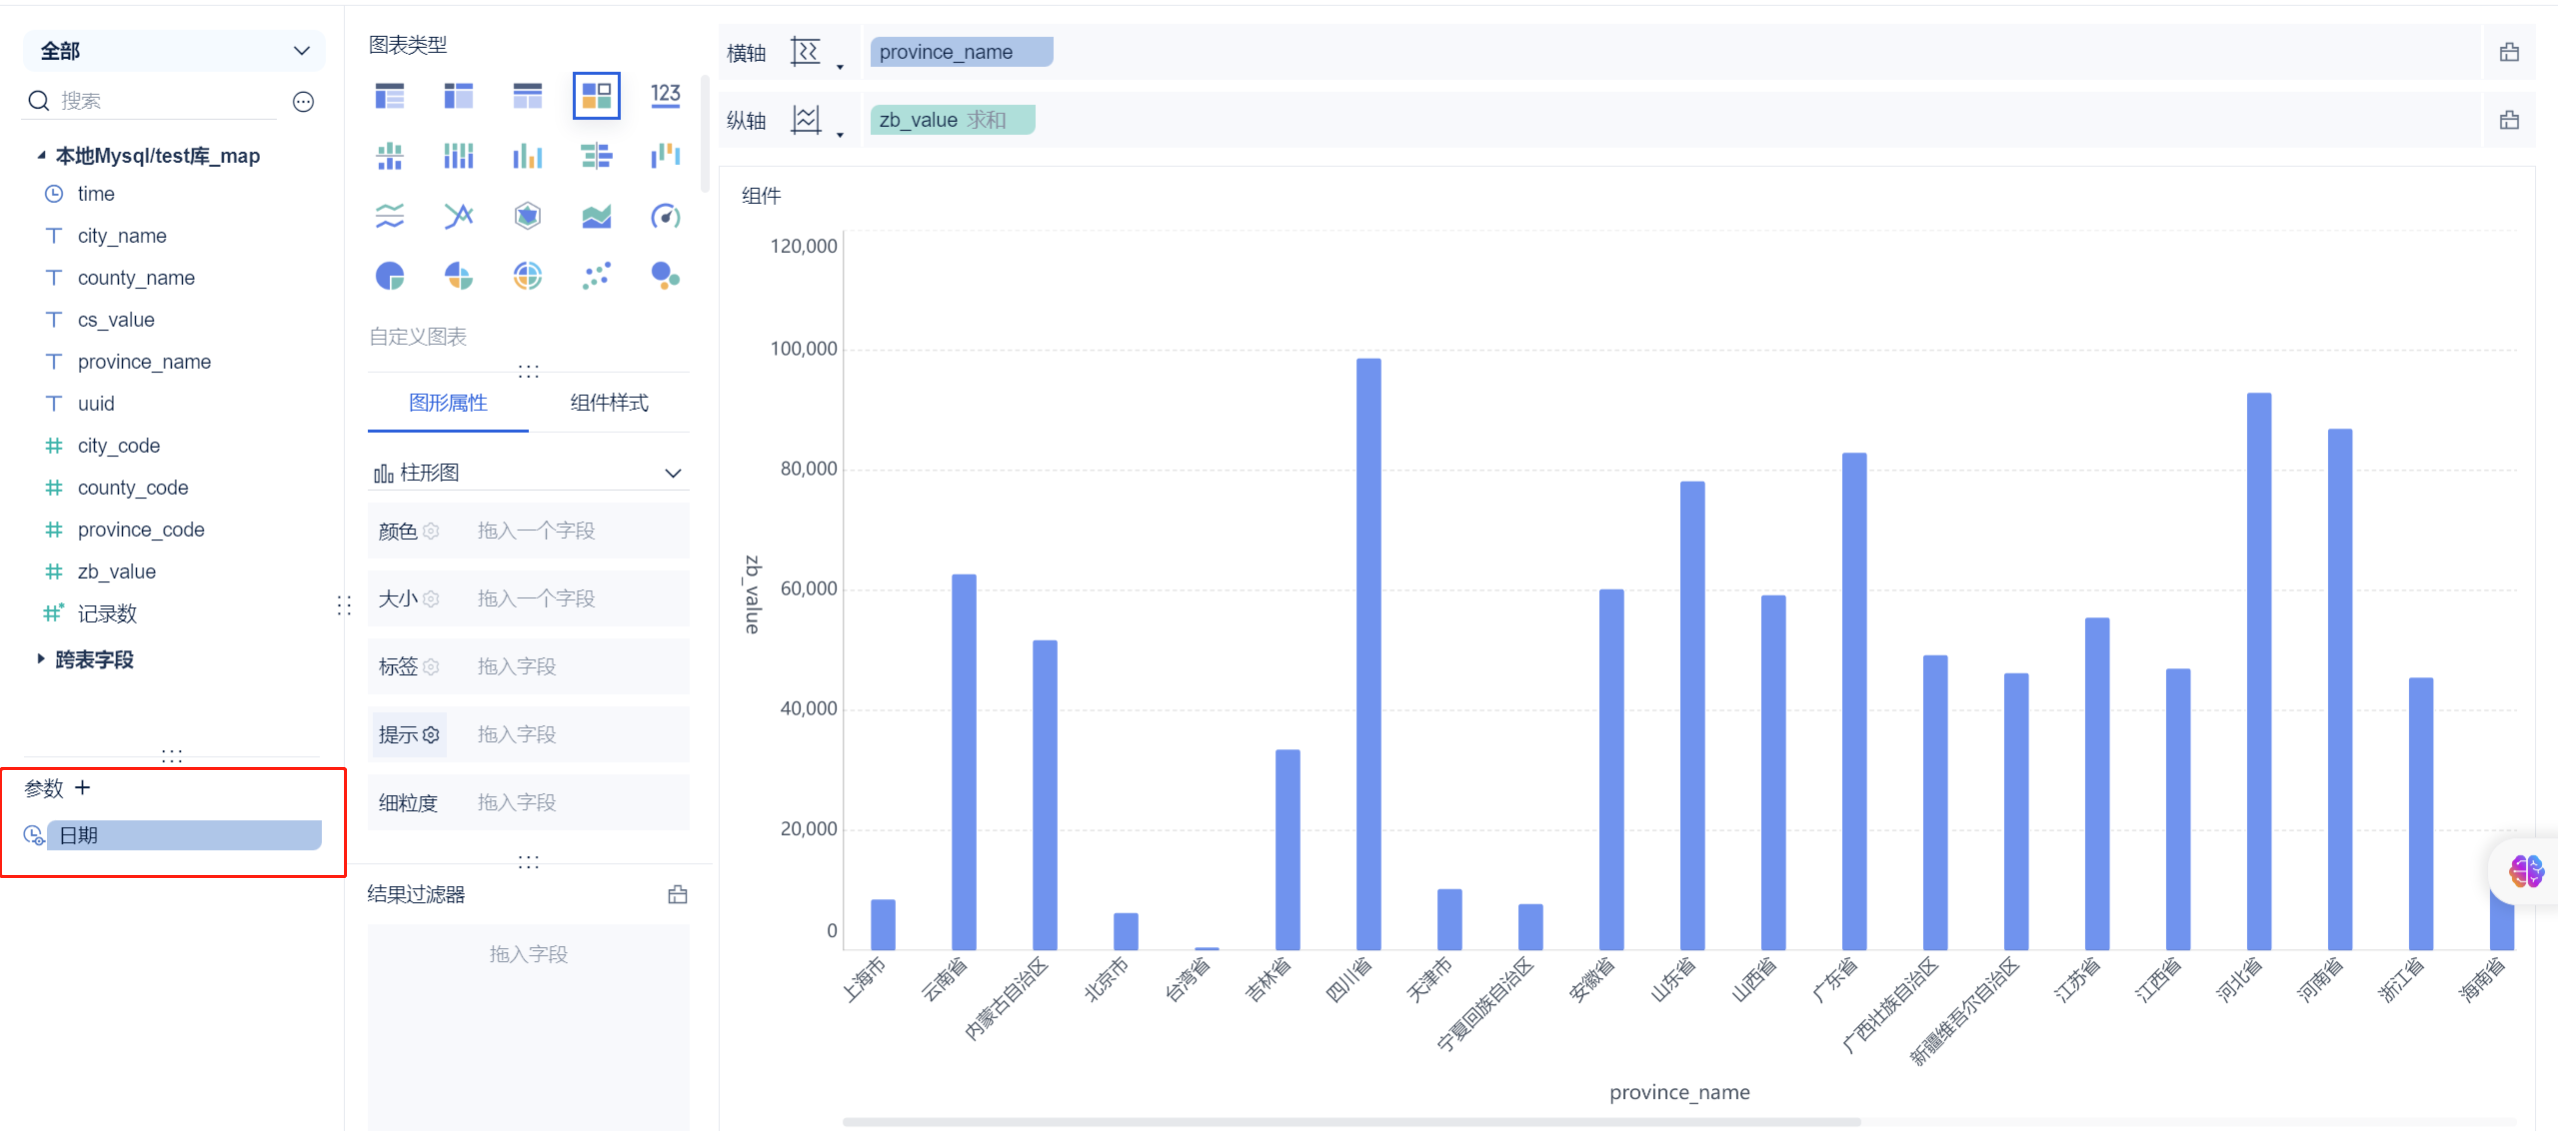Select the area chart type

pos(596,216)
